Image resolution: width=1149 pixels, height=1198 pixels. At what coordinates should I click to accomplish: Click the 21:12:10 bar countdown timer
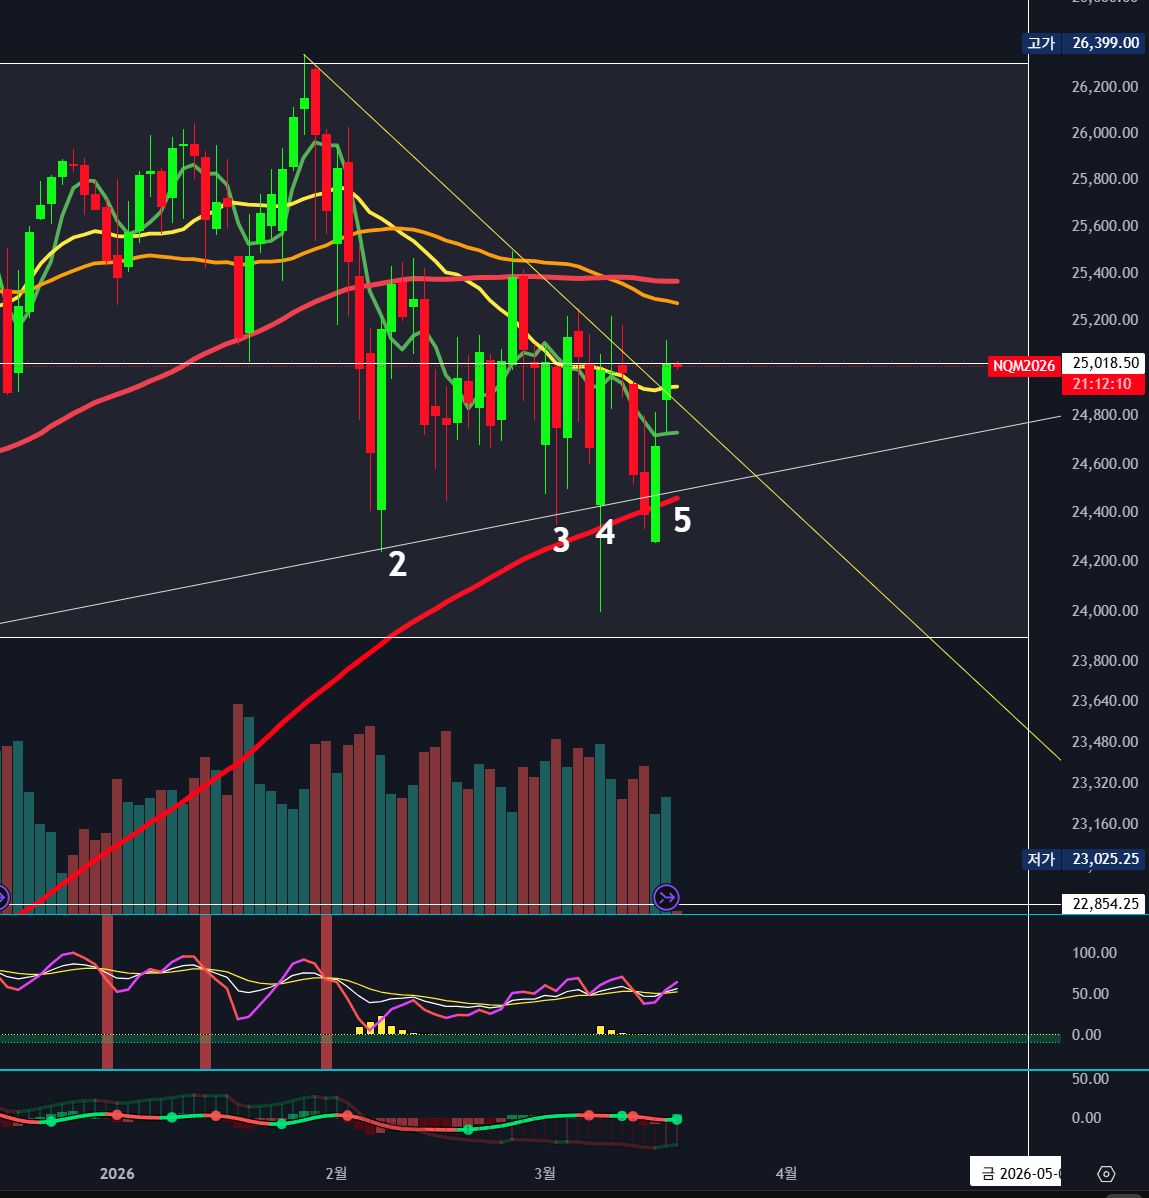point(1102,384)
